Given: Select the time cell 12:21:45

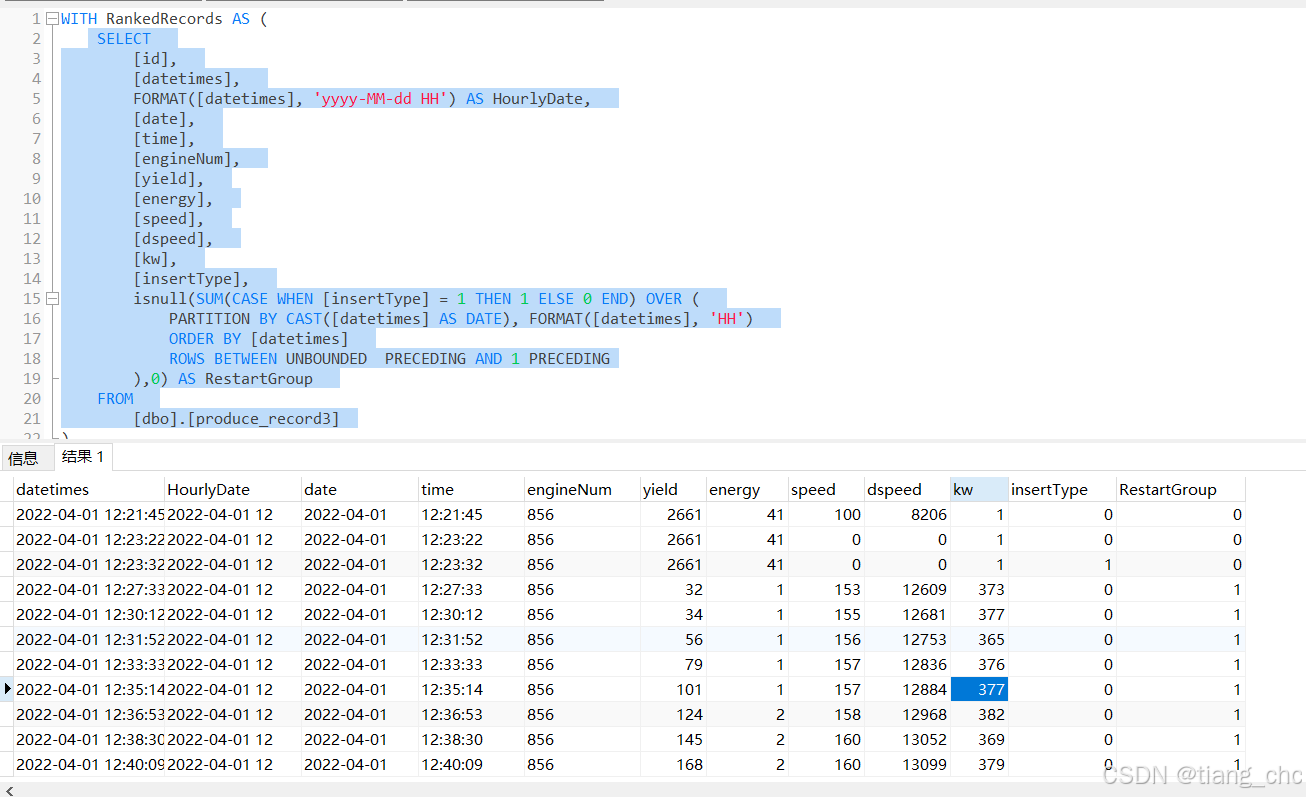Looking at the screenshot, I should click(471, 514).
